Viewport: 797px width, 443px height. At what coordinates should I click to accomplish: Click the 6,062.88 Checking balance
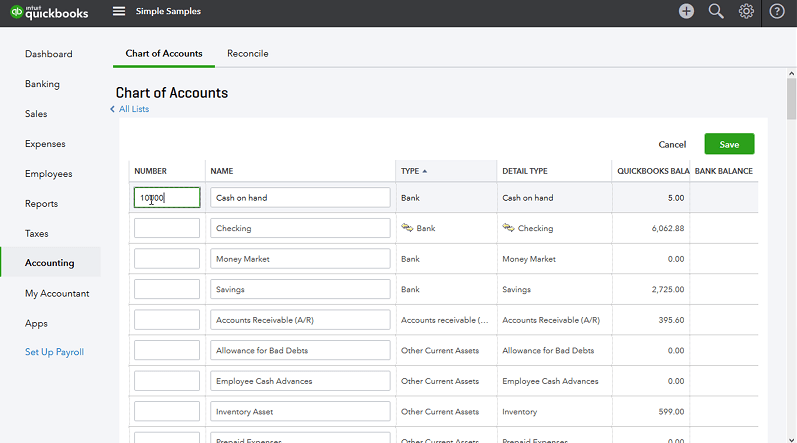click(x=668, y=228)
